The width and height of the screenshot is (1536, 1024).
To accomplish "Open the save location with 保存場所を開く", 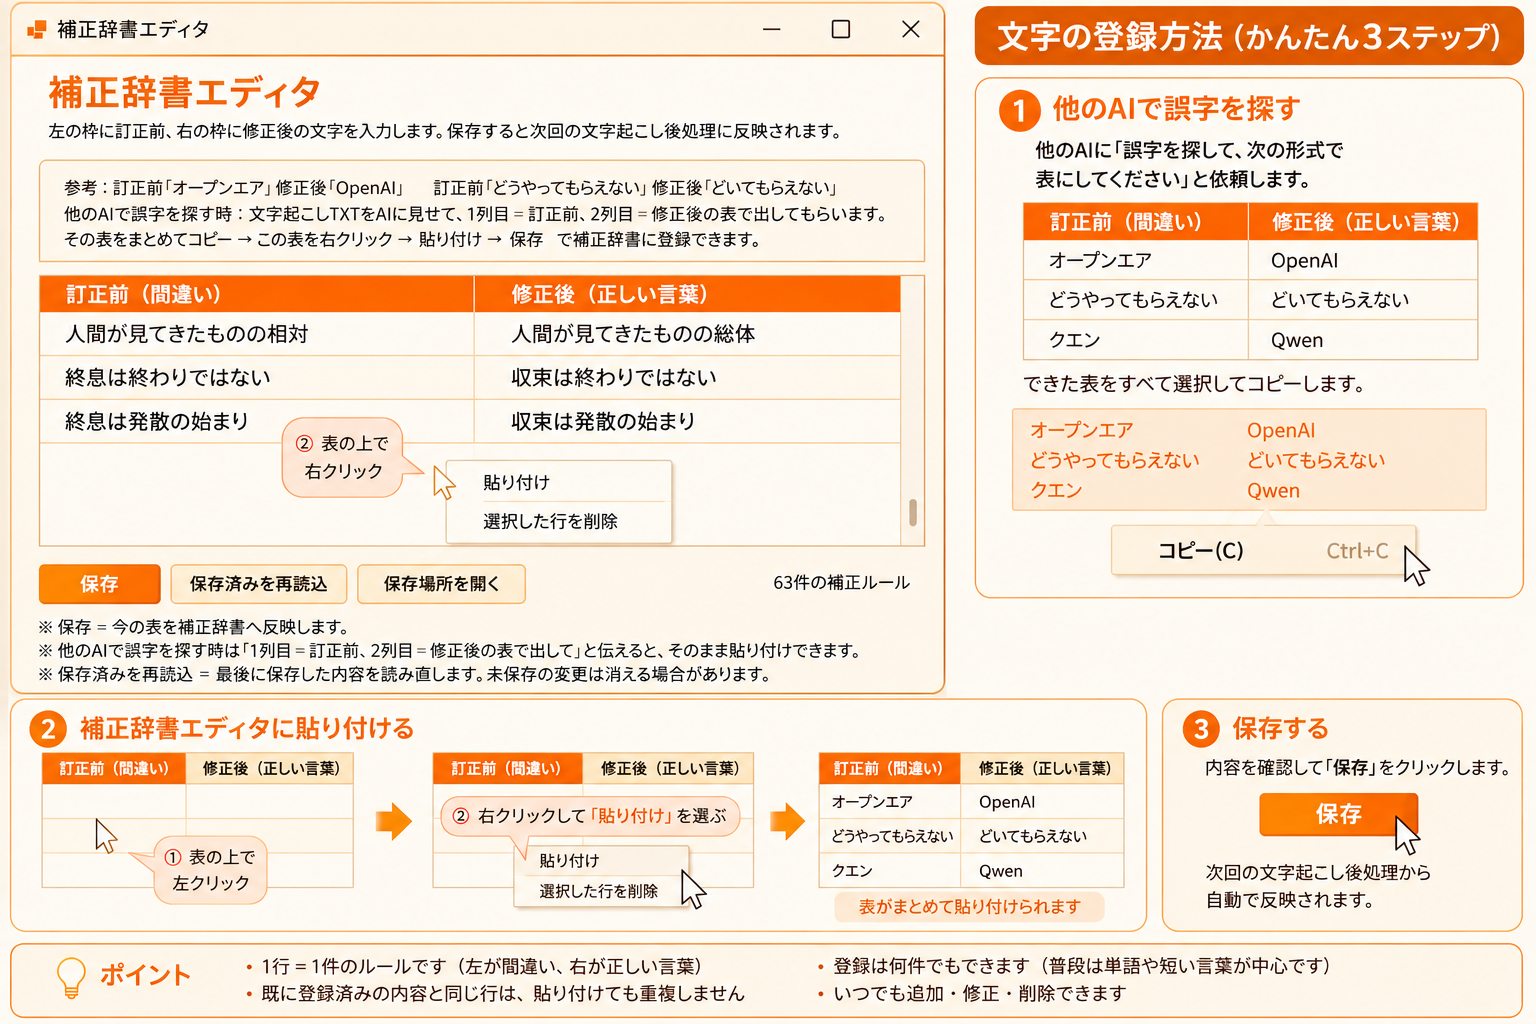I will coord(441,584).
